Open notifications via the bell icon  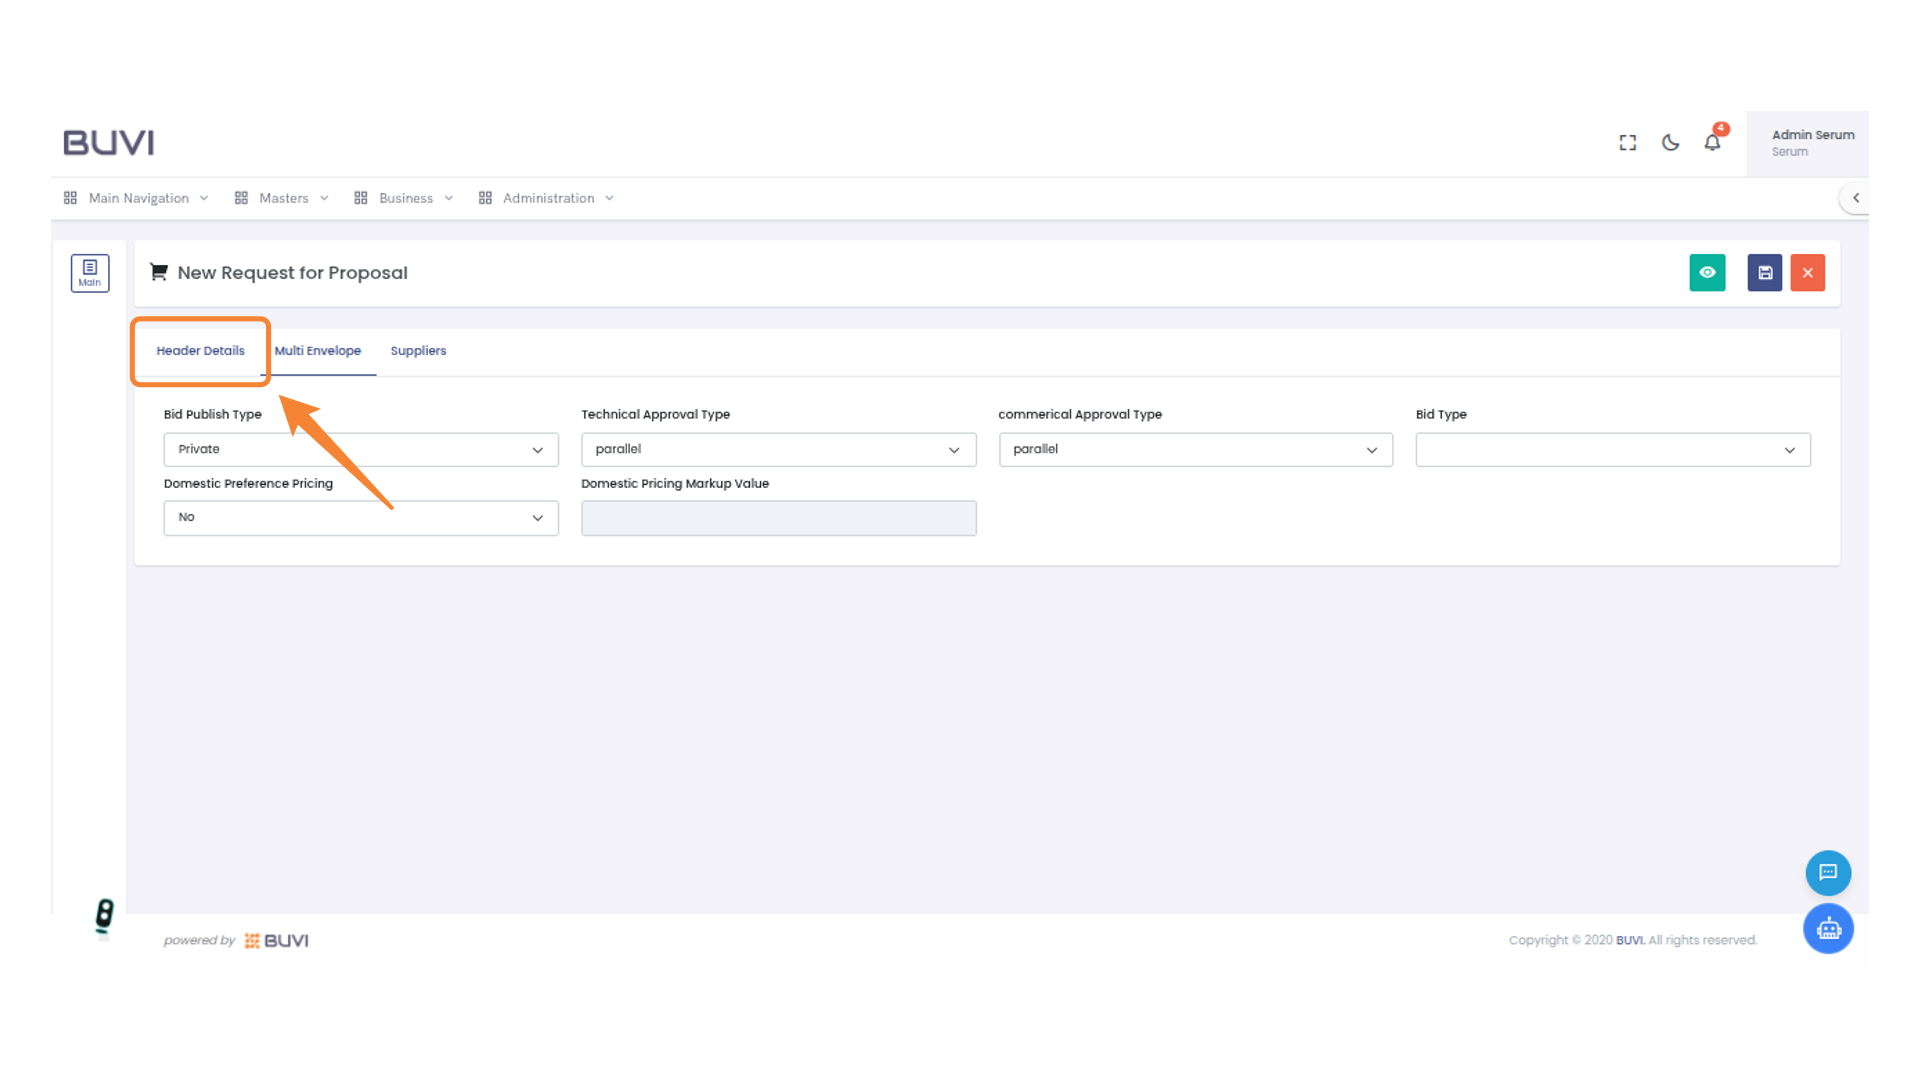pos(1712,142)
